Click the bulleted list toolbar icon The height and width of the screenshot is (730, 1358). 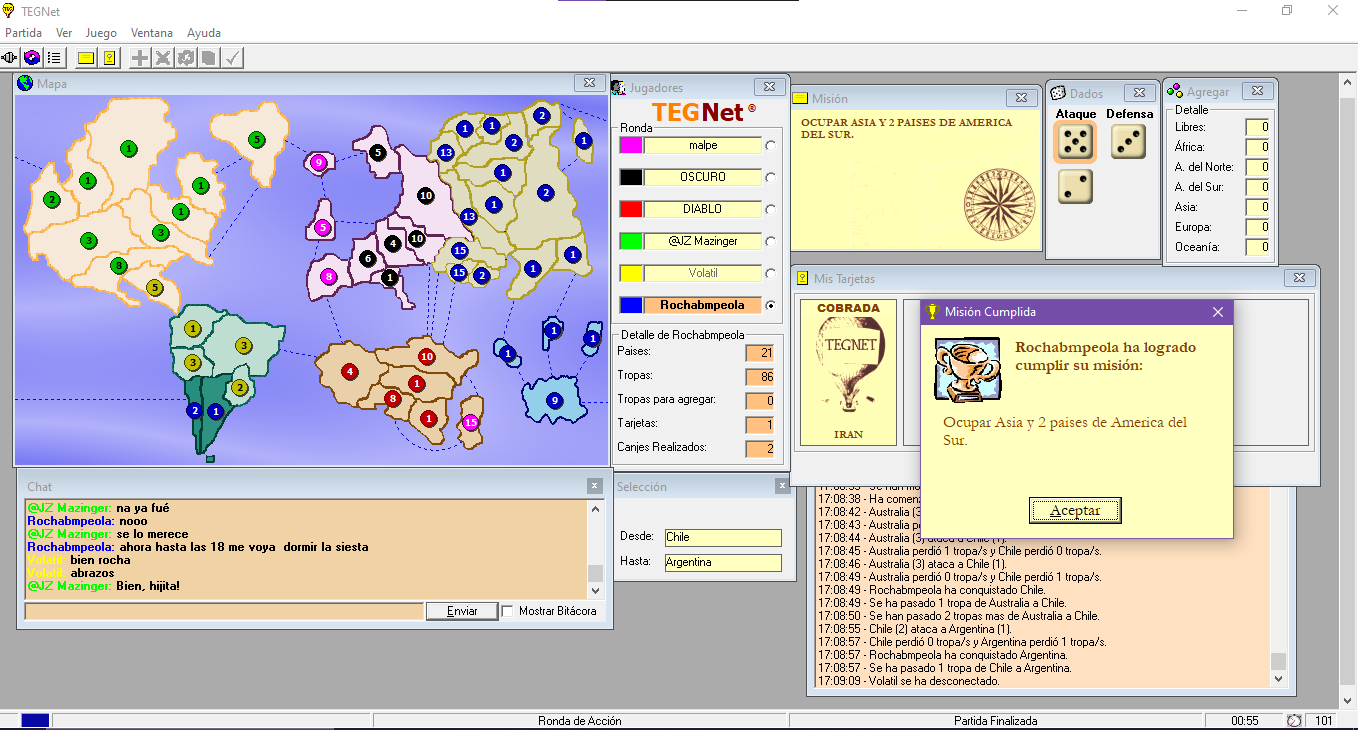click(x=55, y=58)
